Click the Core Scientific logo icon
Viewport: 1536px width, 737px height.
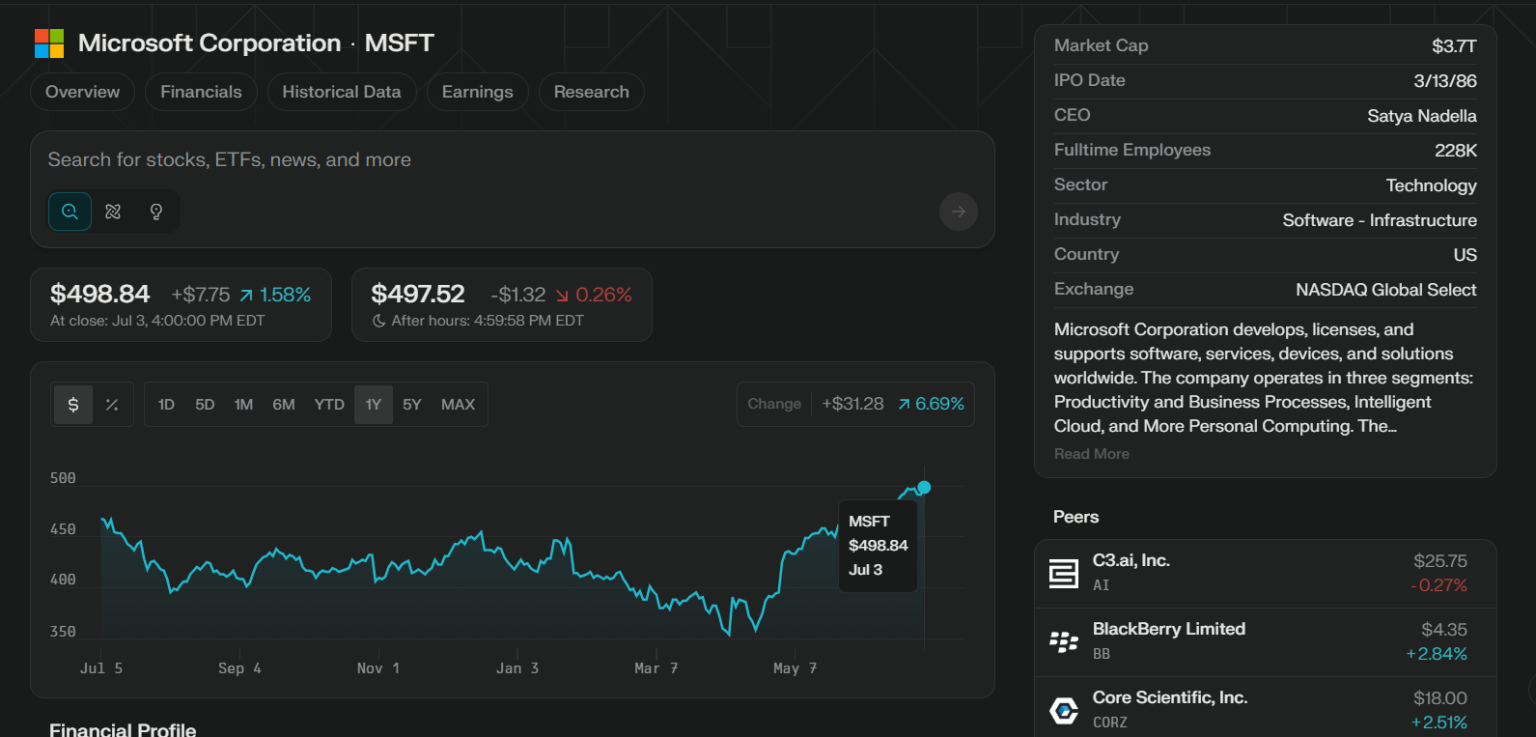pos(1063,710)
